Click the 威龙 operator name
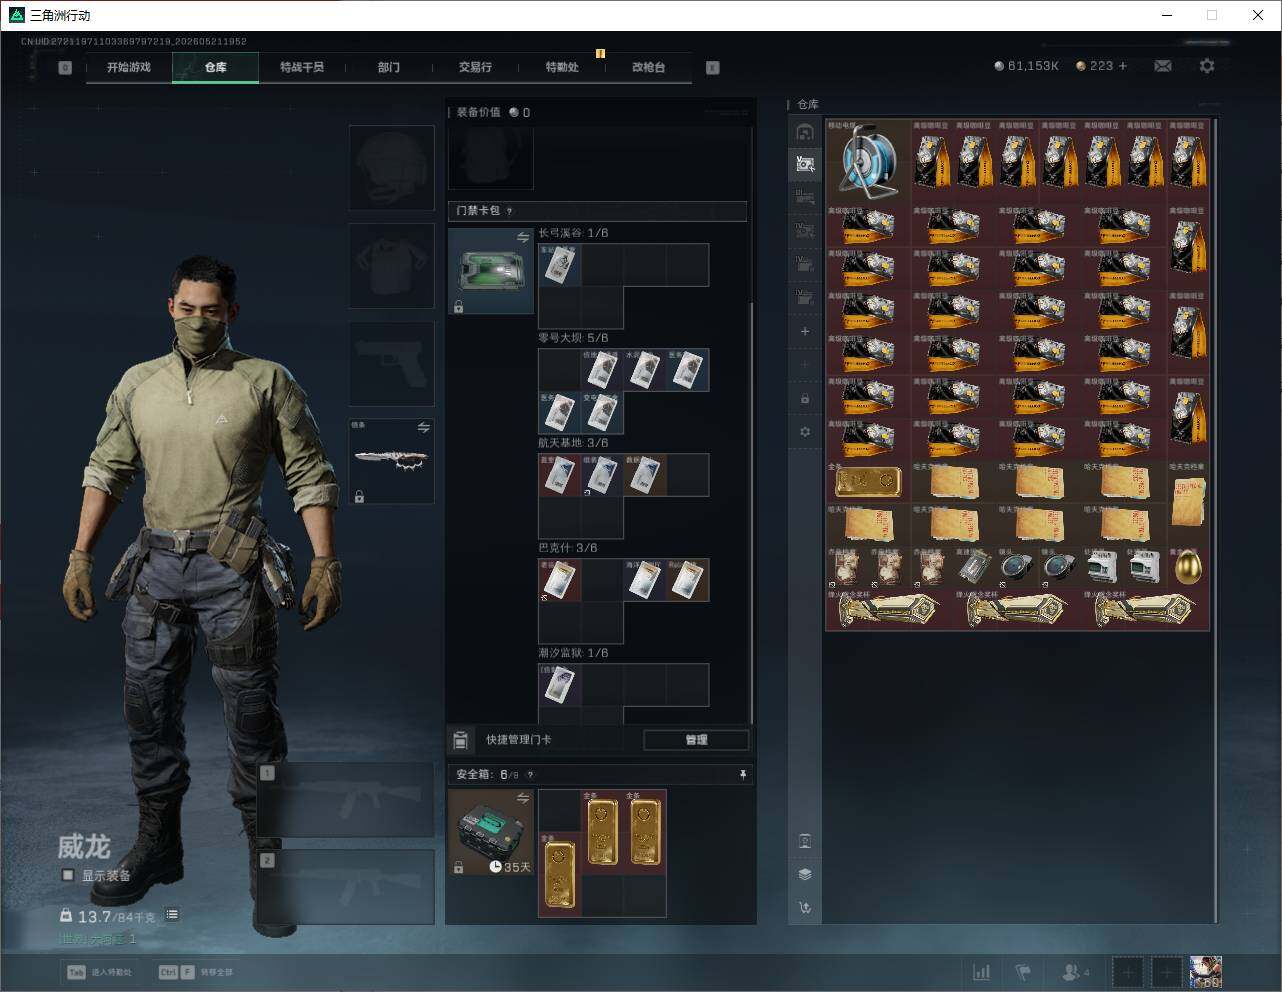Viewport: 1282px width, 992px height. pyautogui.click(x=84, y=847)
